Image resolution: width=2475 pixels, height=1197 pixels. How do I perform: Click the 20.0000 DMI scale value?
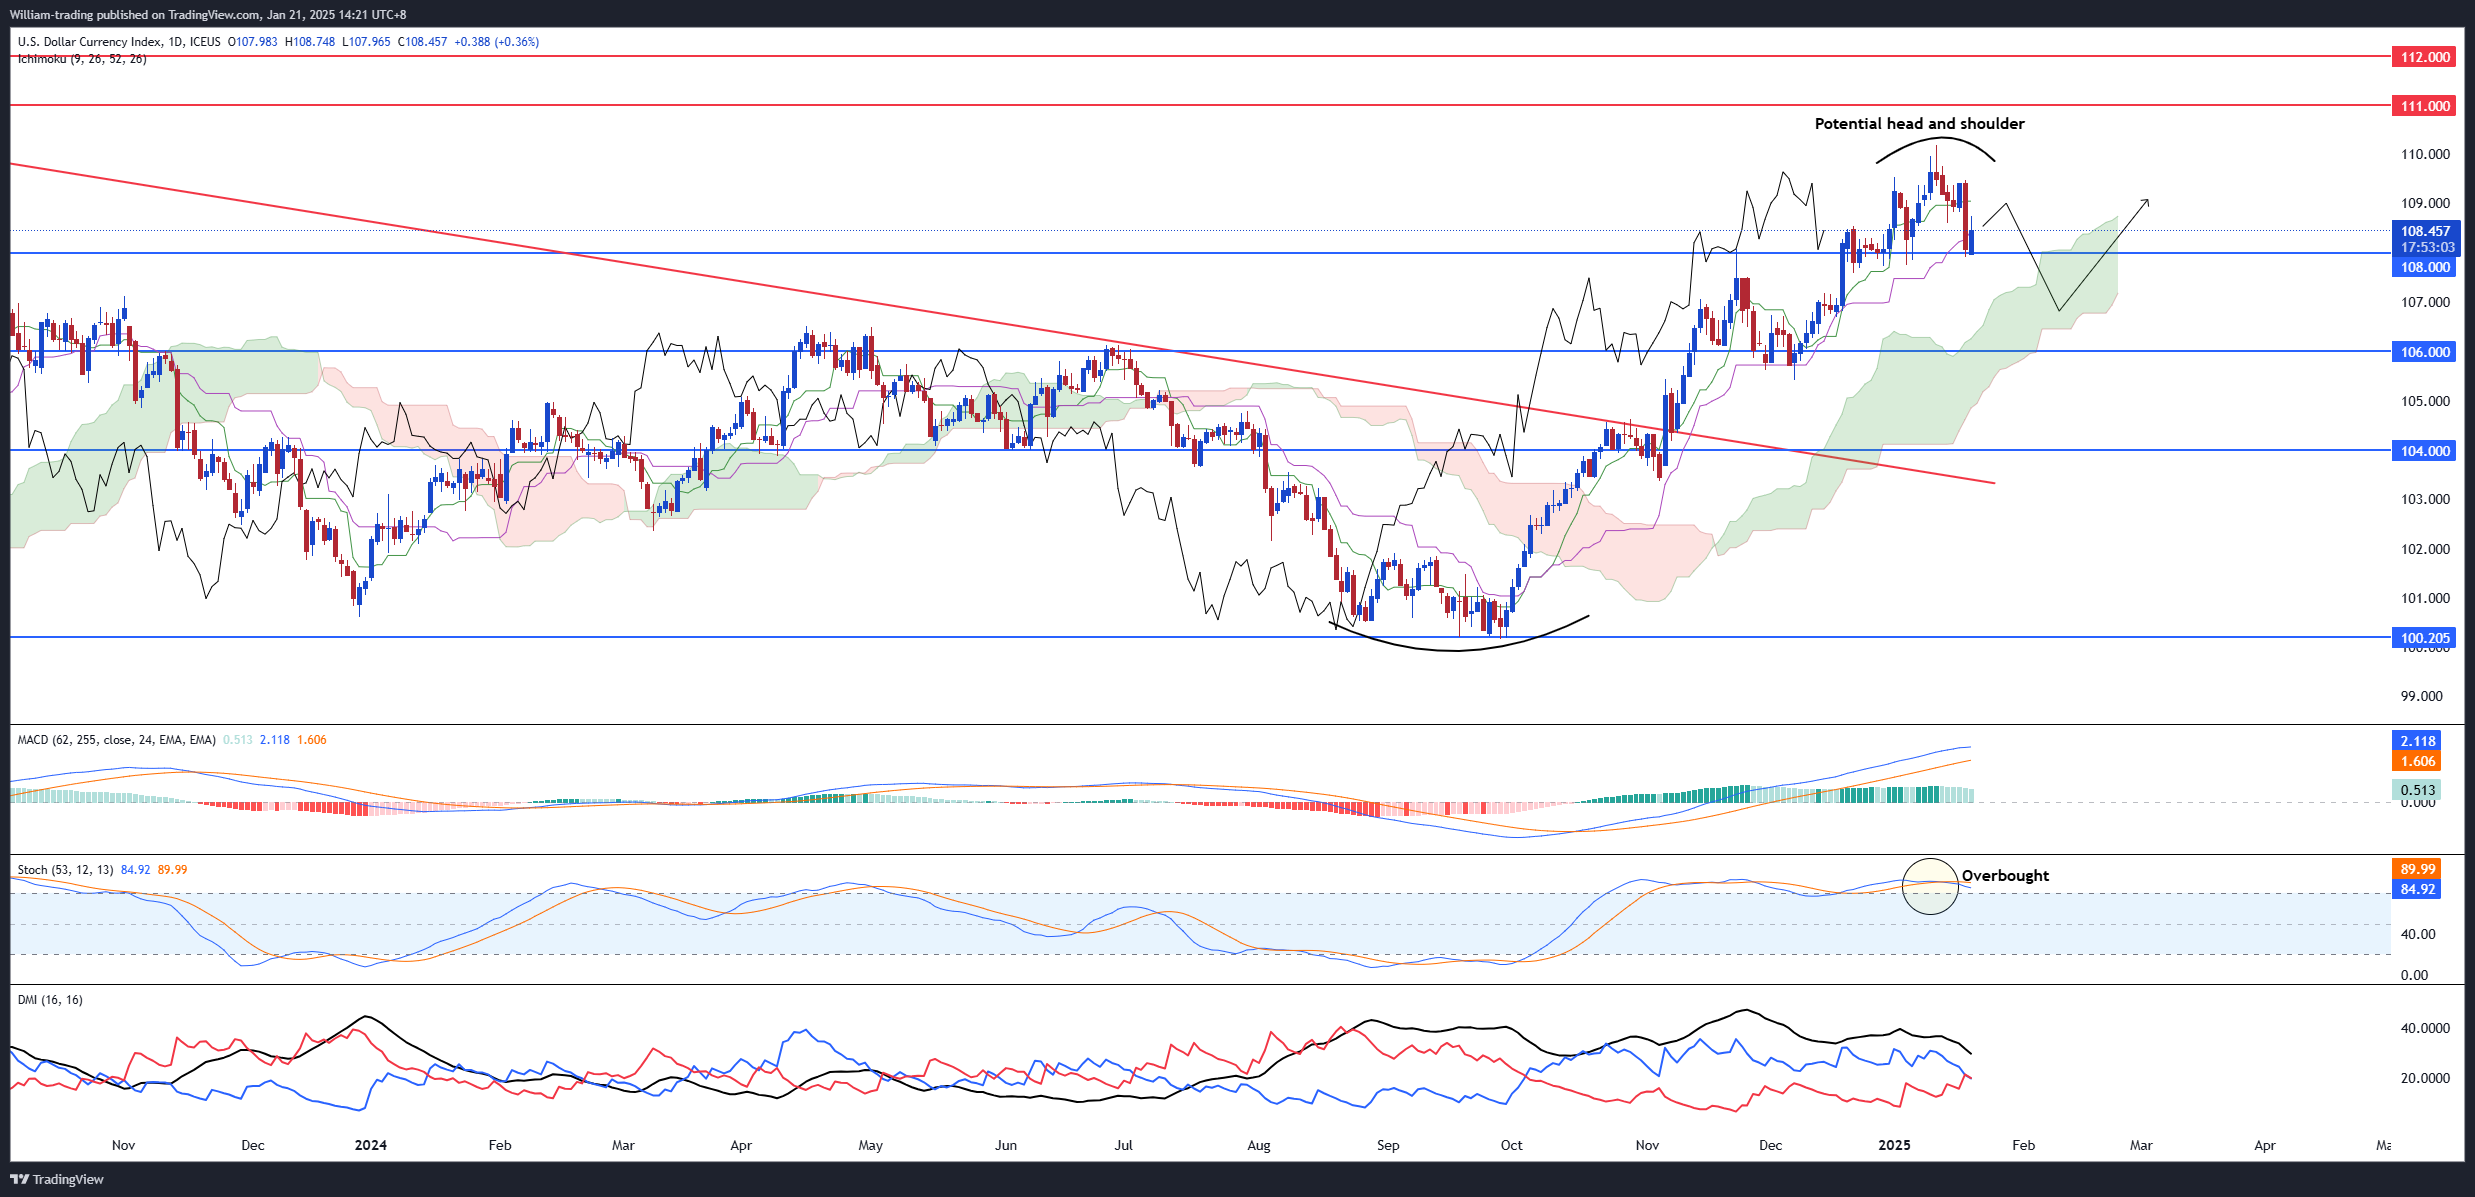[2425, 1078]
